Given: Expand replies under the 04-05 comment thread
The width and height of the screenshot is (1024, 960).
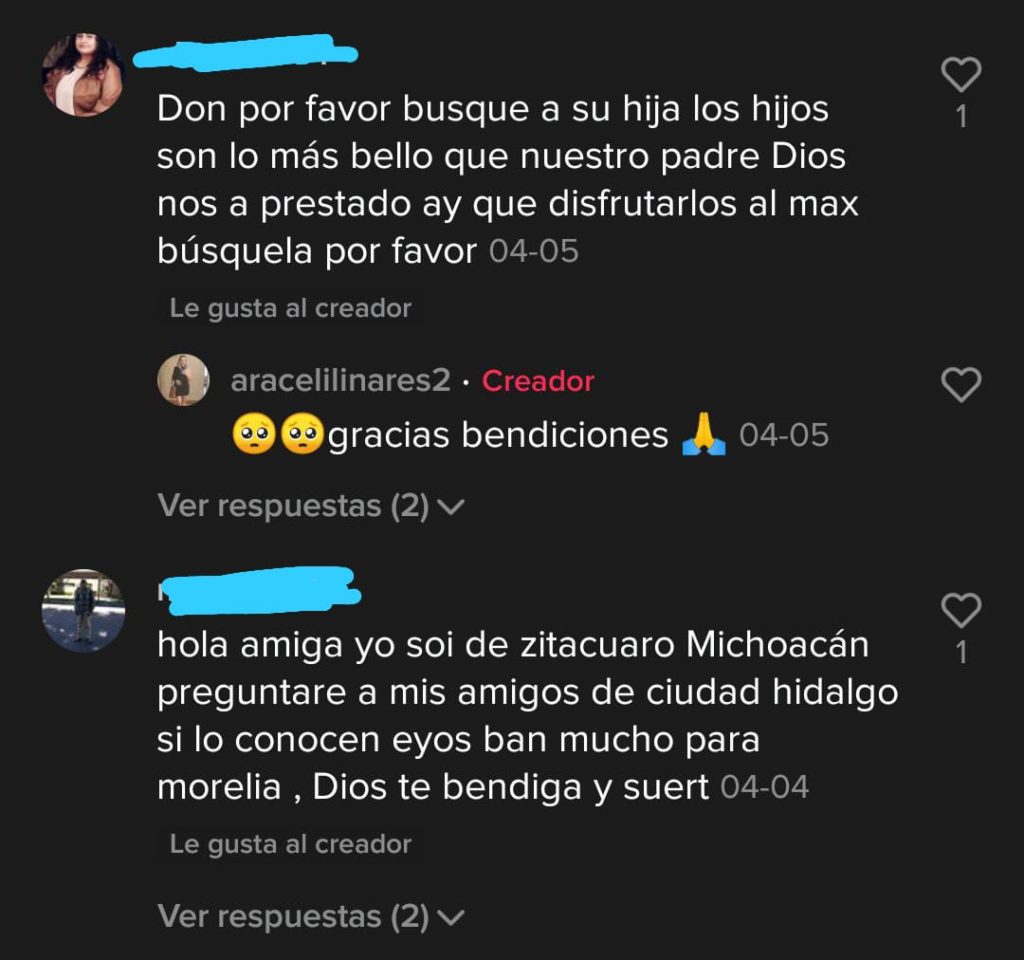Looking at the screenshot, I should pos(311,506).
